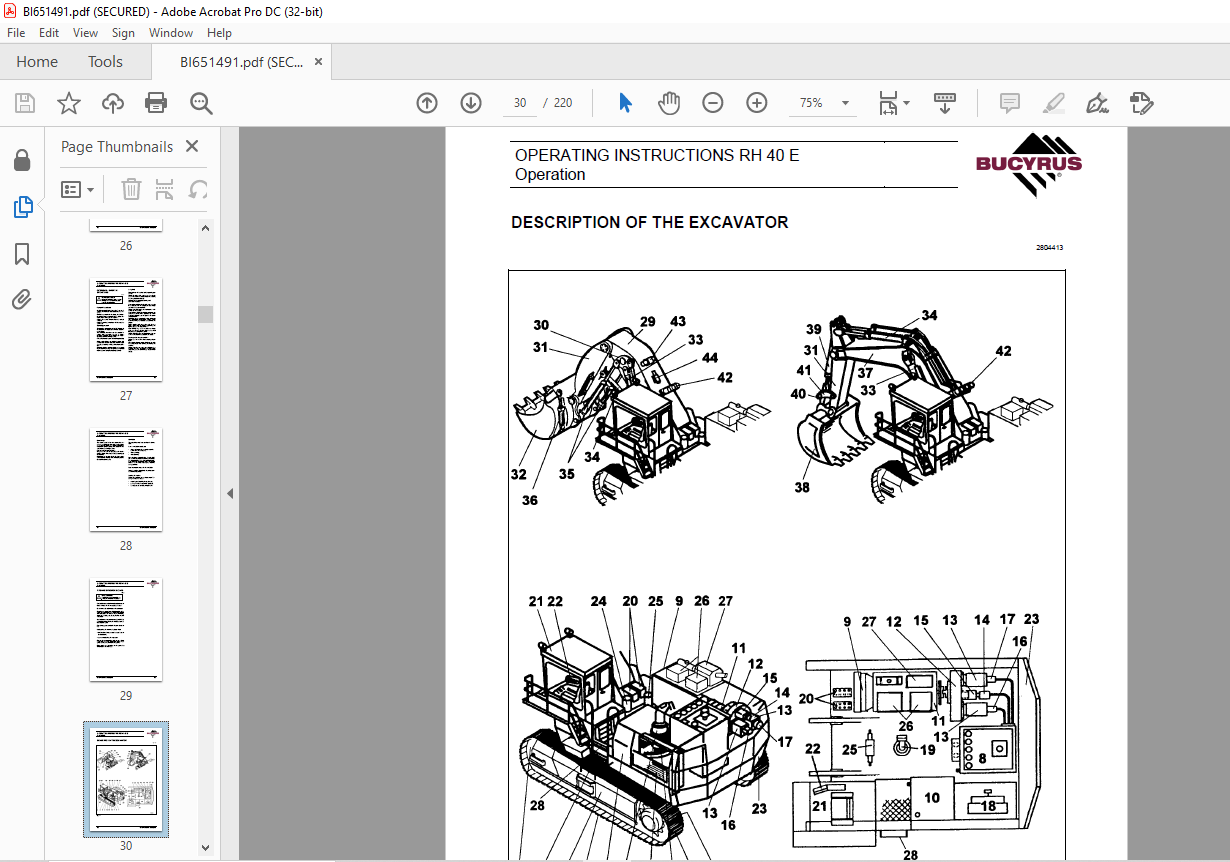
Task: Click the scrolling mode keyboard icon
Action: pos(945,103)
